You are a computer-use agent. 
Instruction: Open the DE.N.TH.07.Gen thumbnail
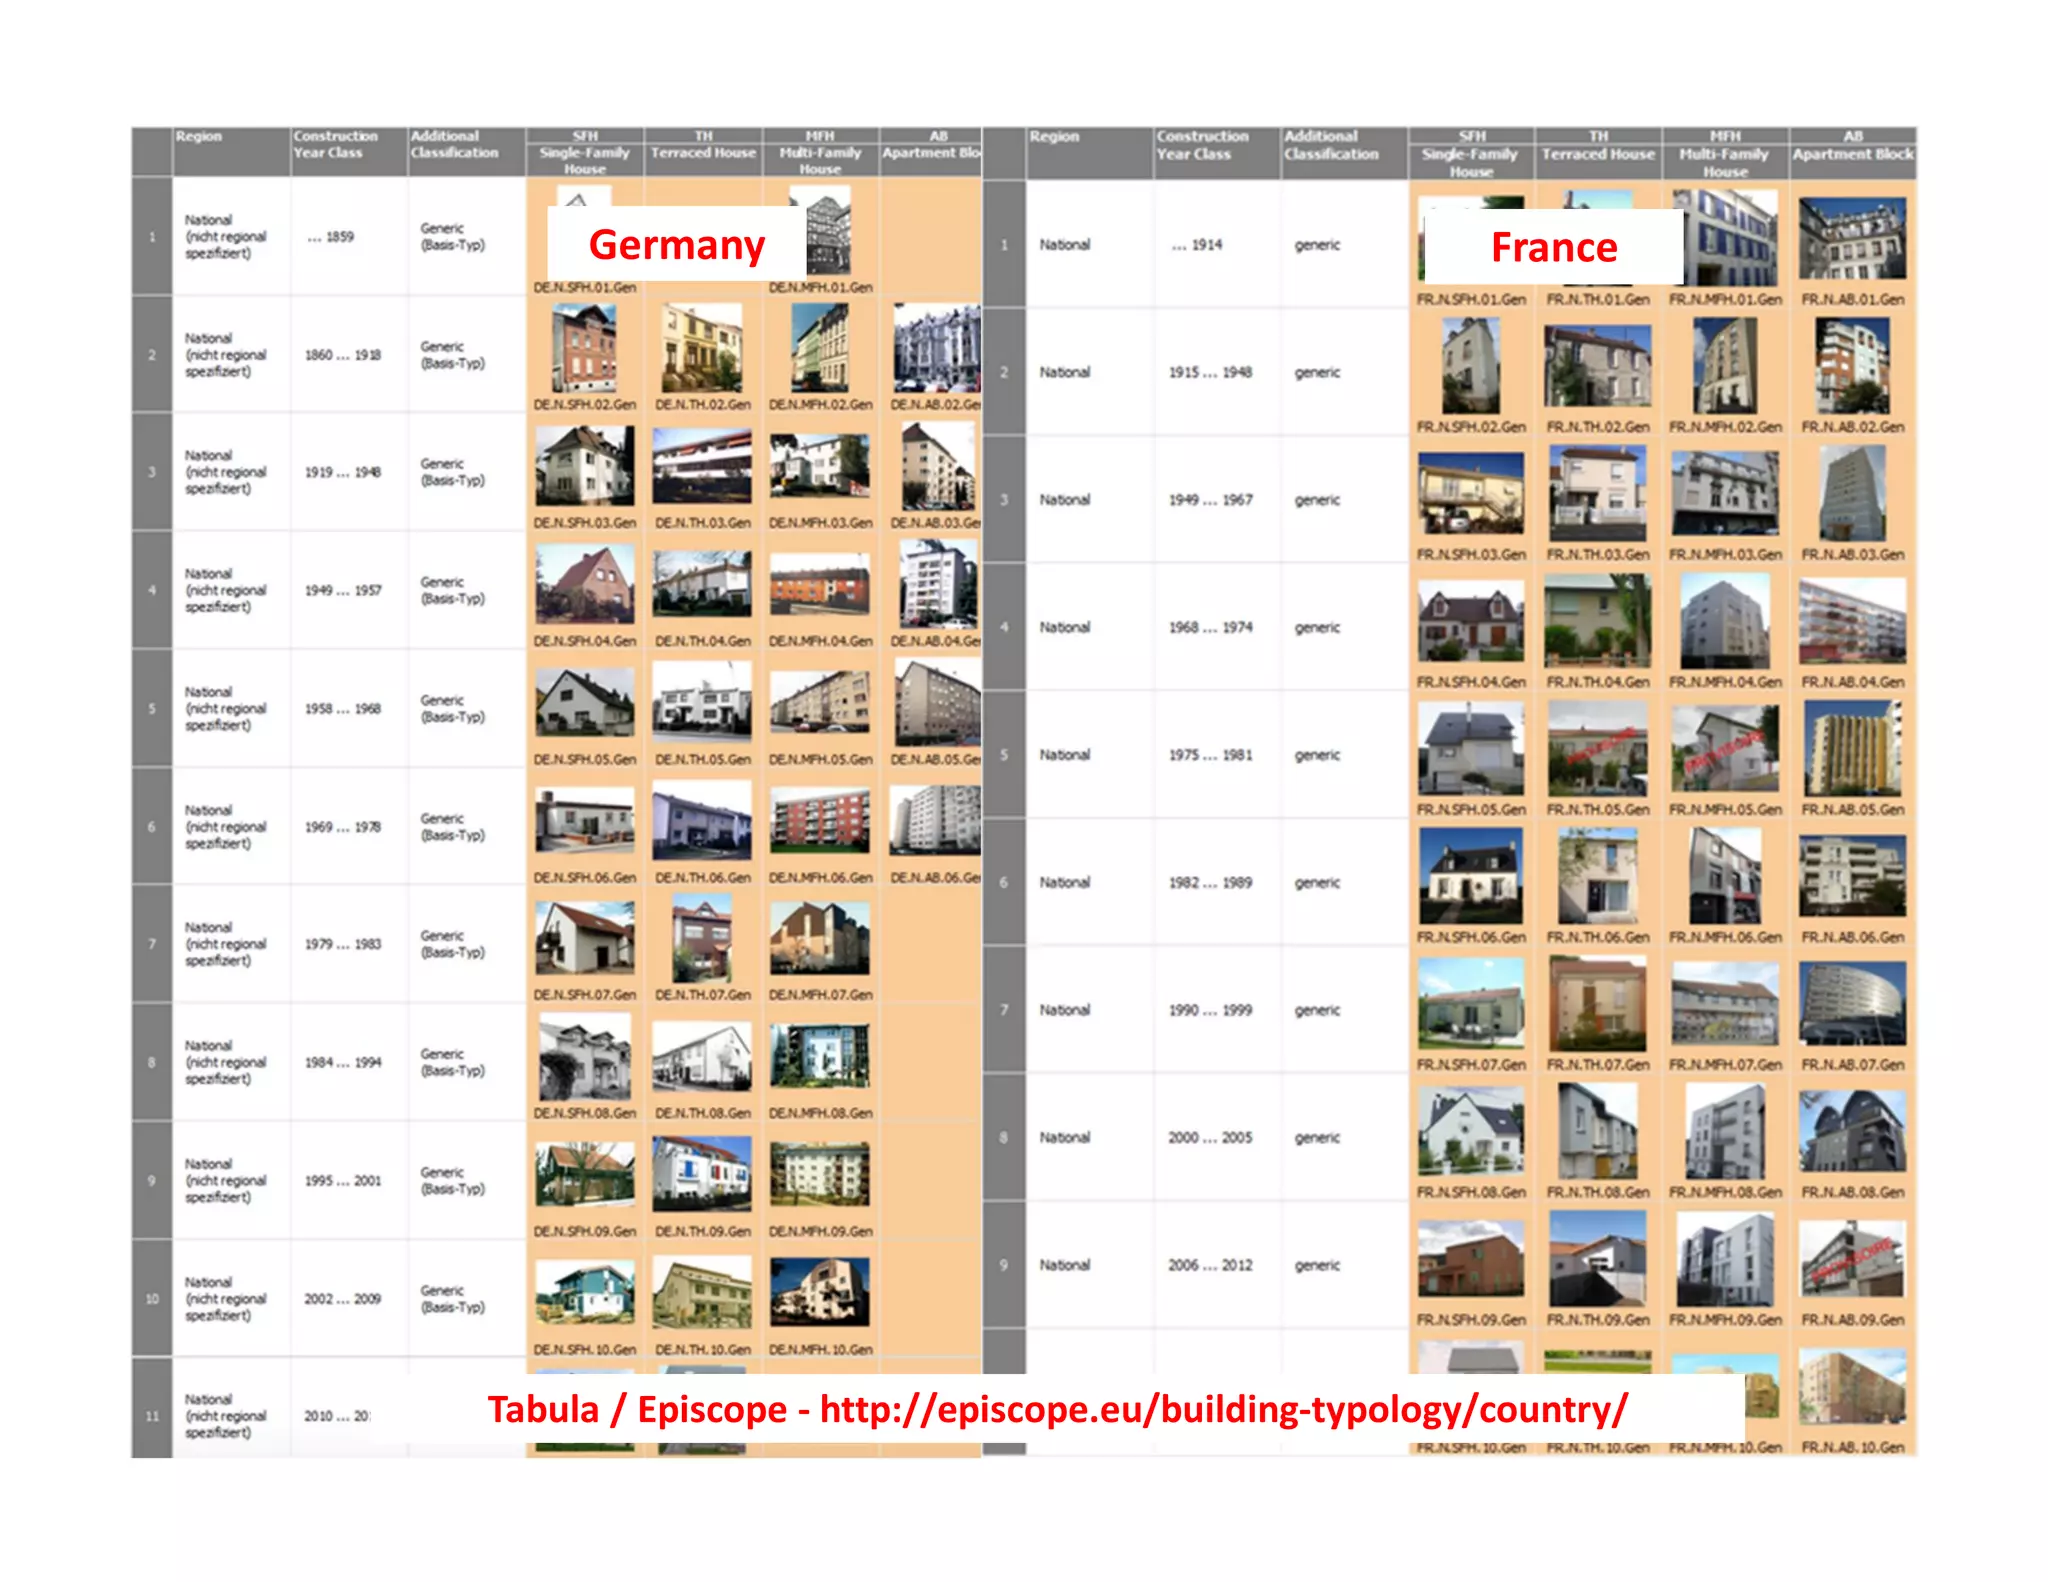[x=702, y=938]
